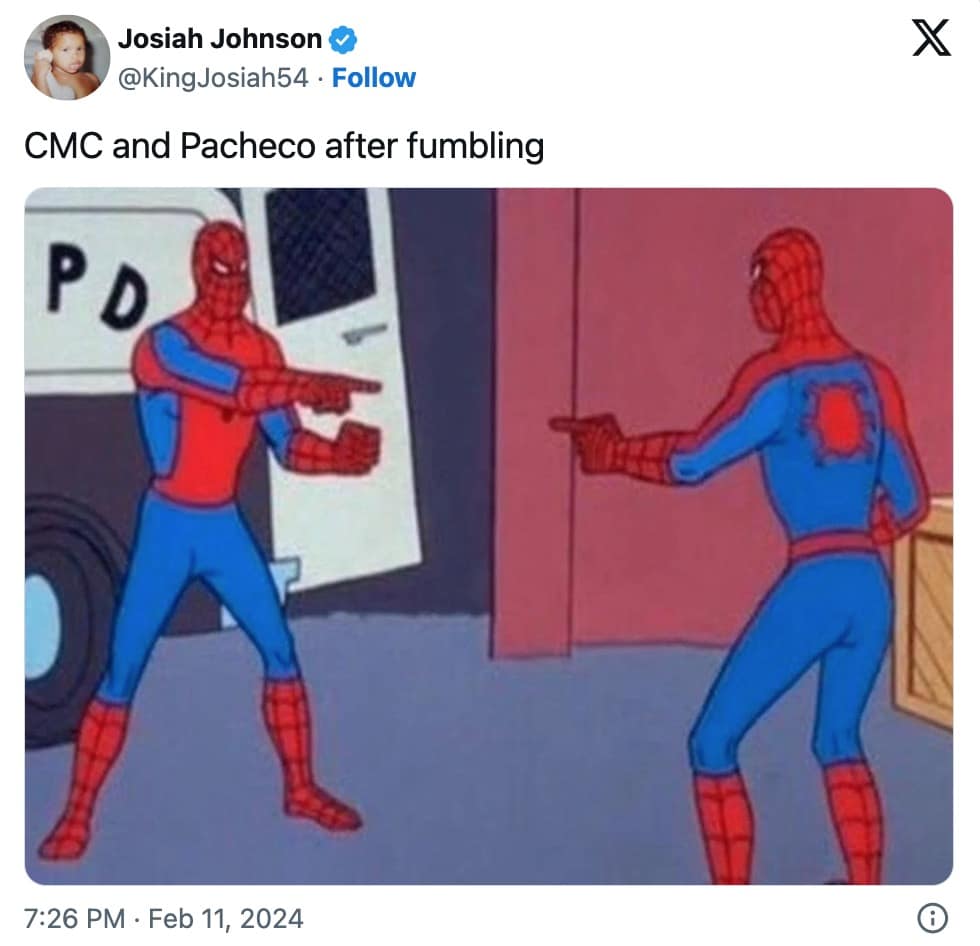Click the left Spider-Man's masked head
This screenshot has width=980, height=946.
click(x=220, y=266)
